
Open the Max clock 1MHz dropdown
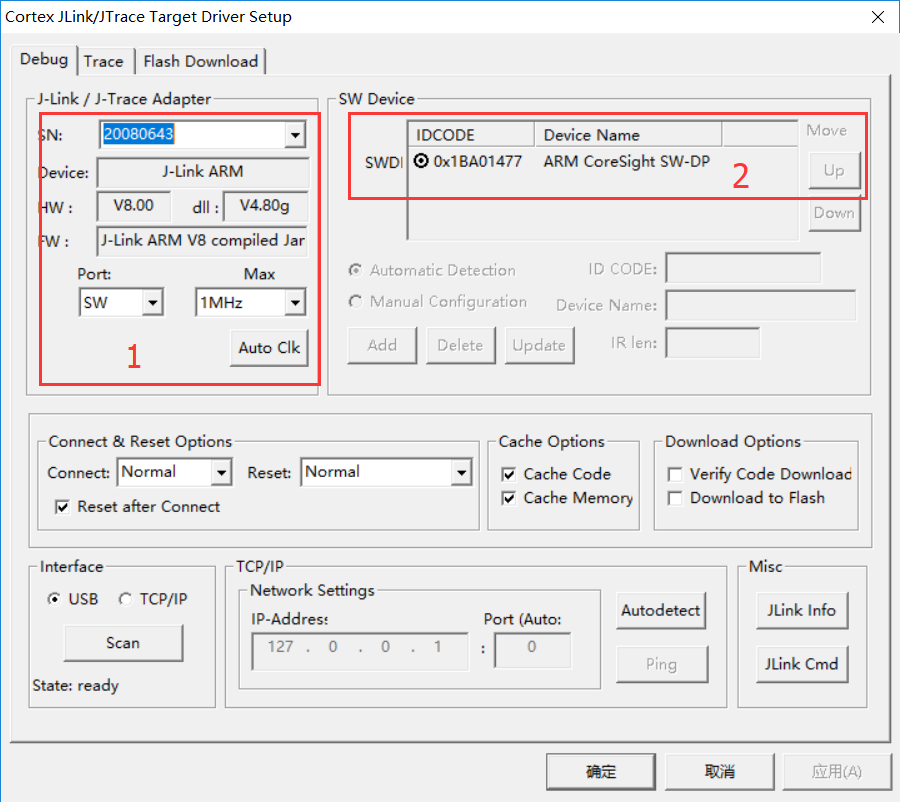[295, 303]
